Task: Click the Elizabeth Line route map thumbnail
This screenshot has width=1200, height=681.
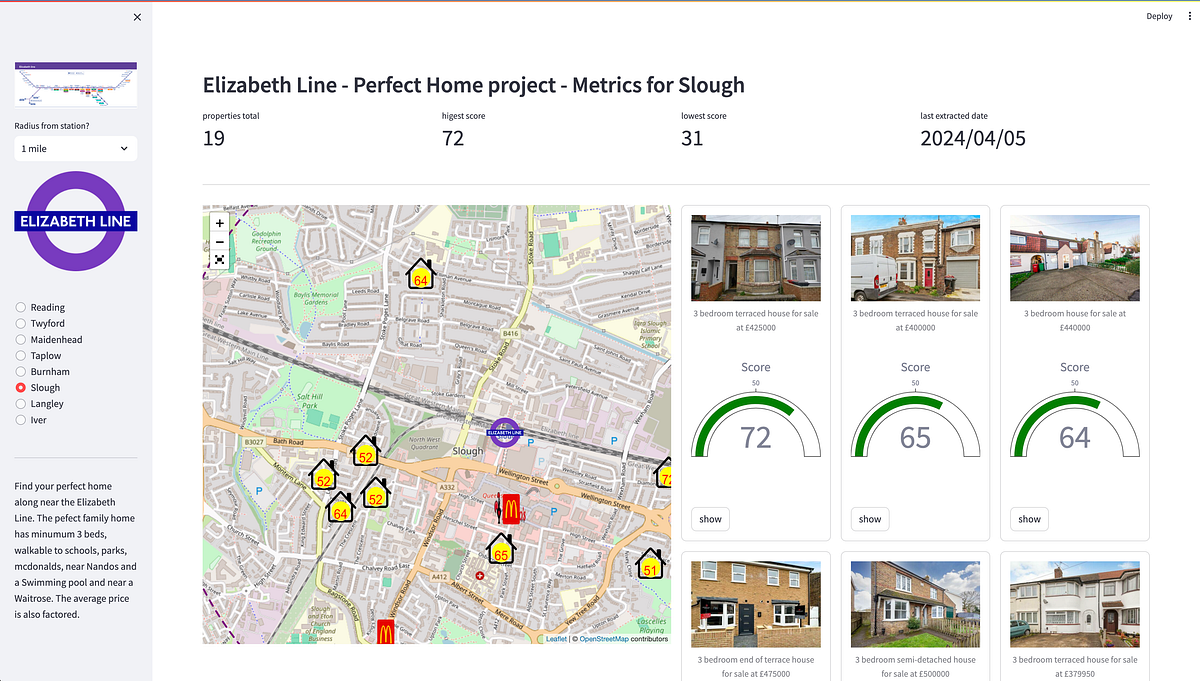Action: coord(75,84)
